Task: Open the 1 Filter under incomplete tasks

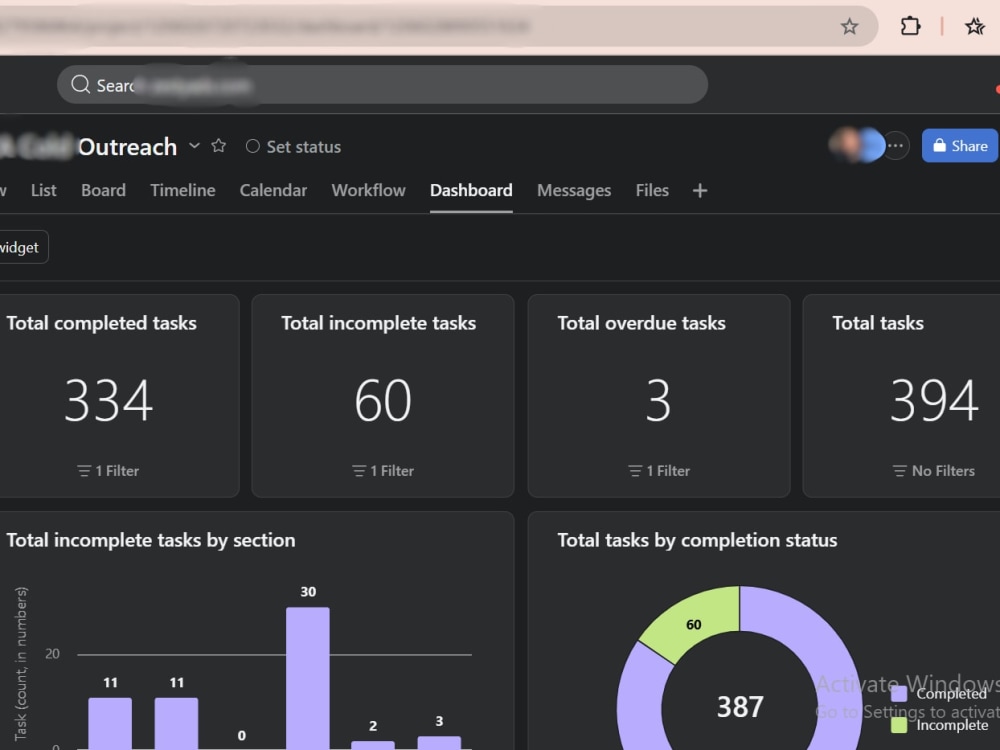Action: click(383, 471)
